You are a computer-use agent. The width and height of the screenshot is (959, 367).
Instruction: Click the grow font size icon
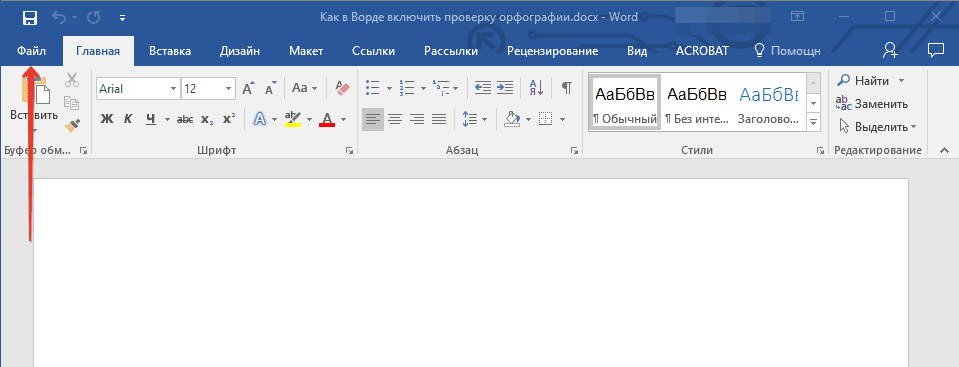pos(248,89)
